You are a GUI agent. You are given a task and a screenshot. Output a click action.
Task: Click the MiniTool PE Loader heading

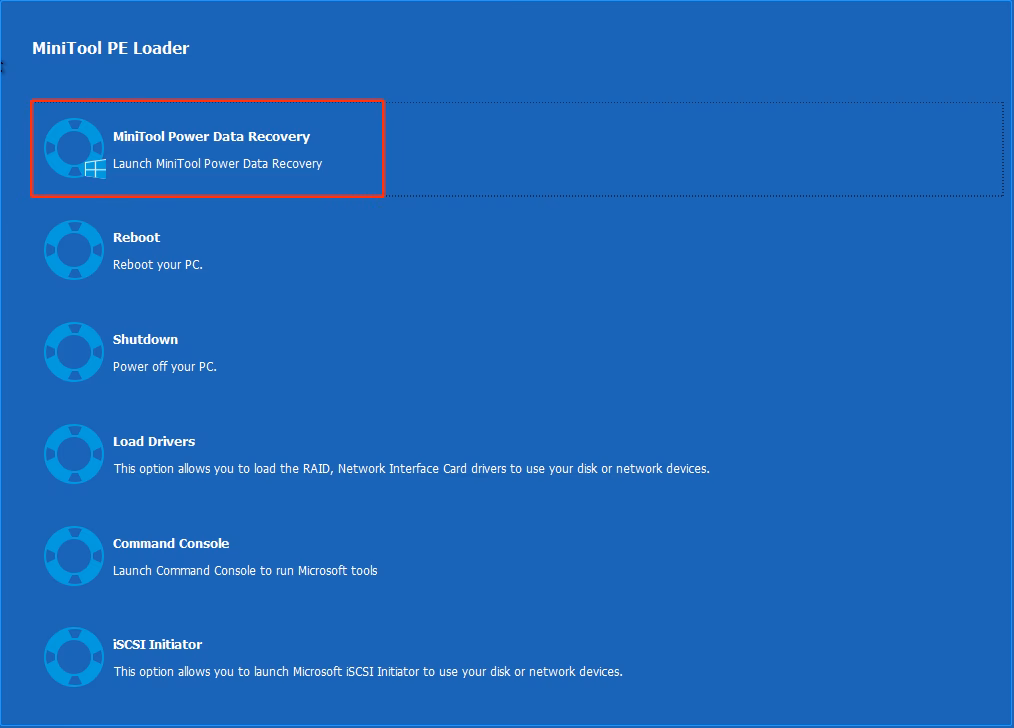(x=111, y=48)
